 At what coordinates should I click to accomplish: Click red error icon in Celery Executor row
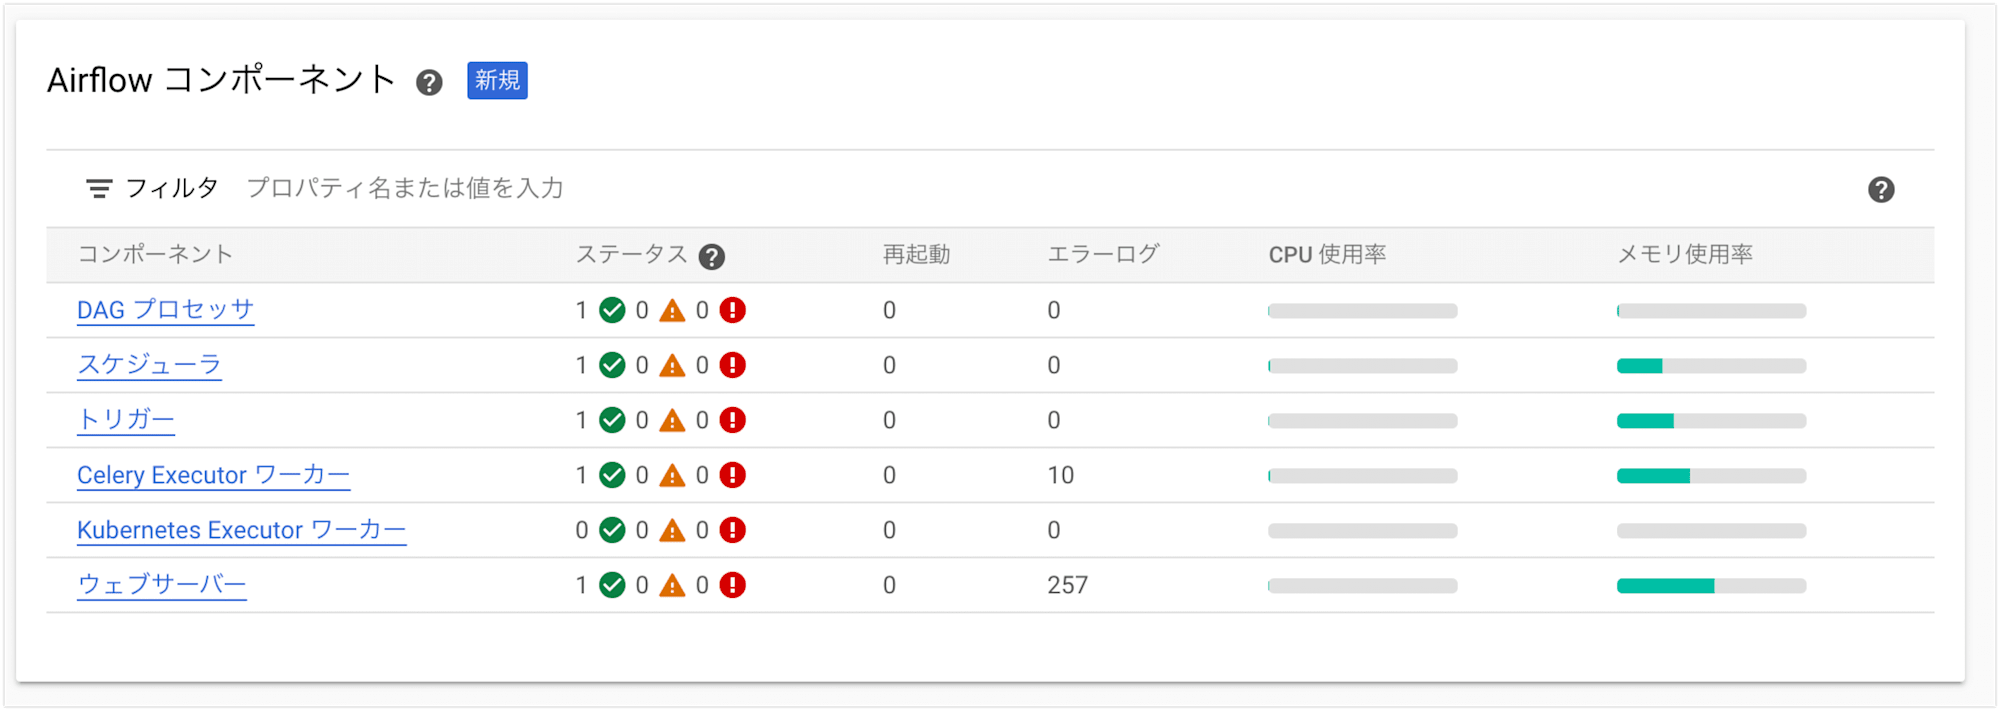pyautogui.click(x=733, y=475)
